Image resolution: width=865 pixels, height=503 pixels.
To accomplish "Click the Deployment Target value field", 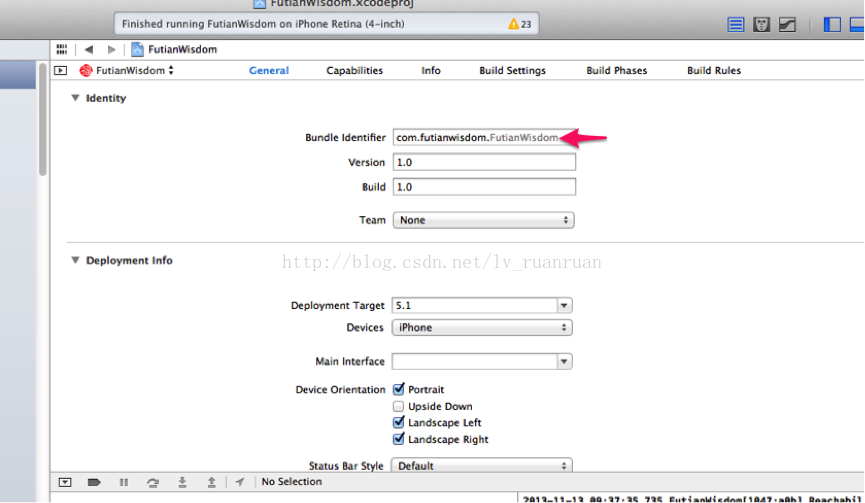I will tap(474, 305).
